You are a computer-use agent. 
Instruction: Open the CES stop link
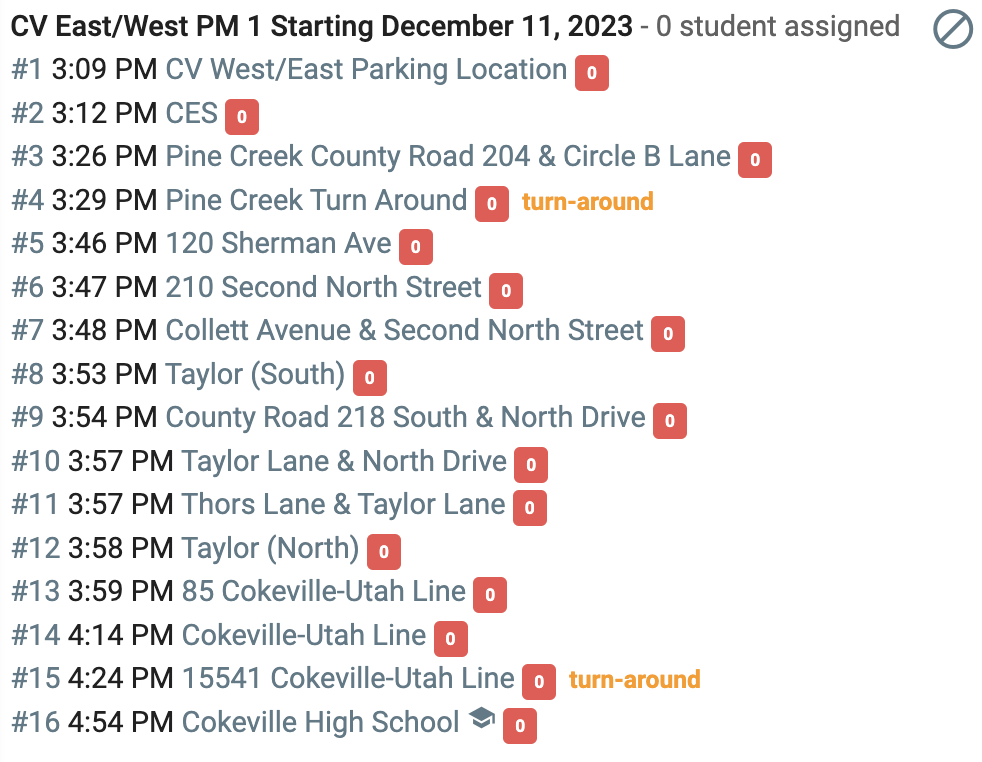191,113
